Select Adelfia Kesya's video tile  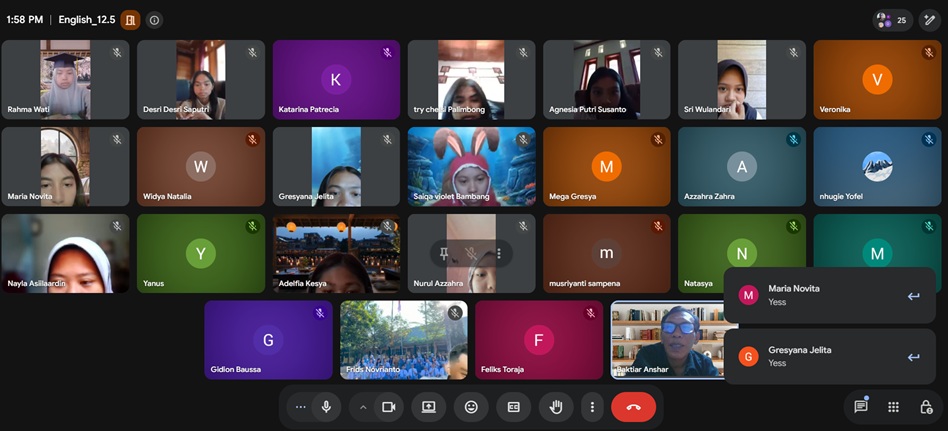click(x=336, y=254)
